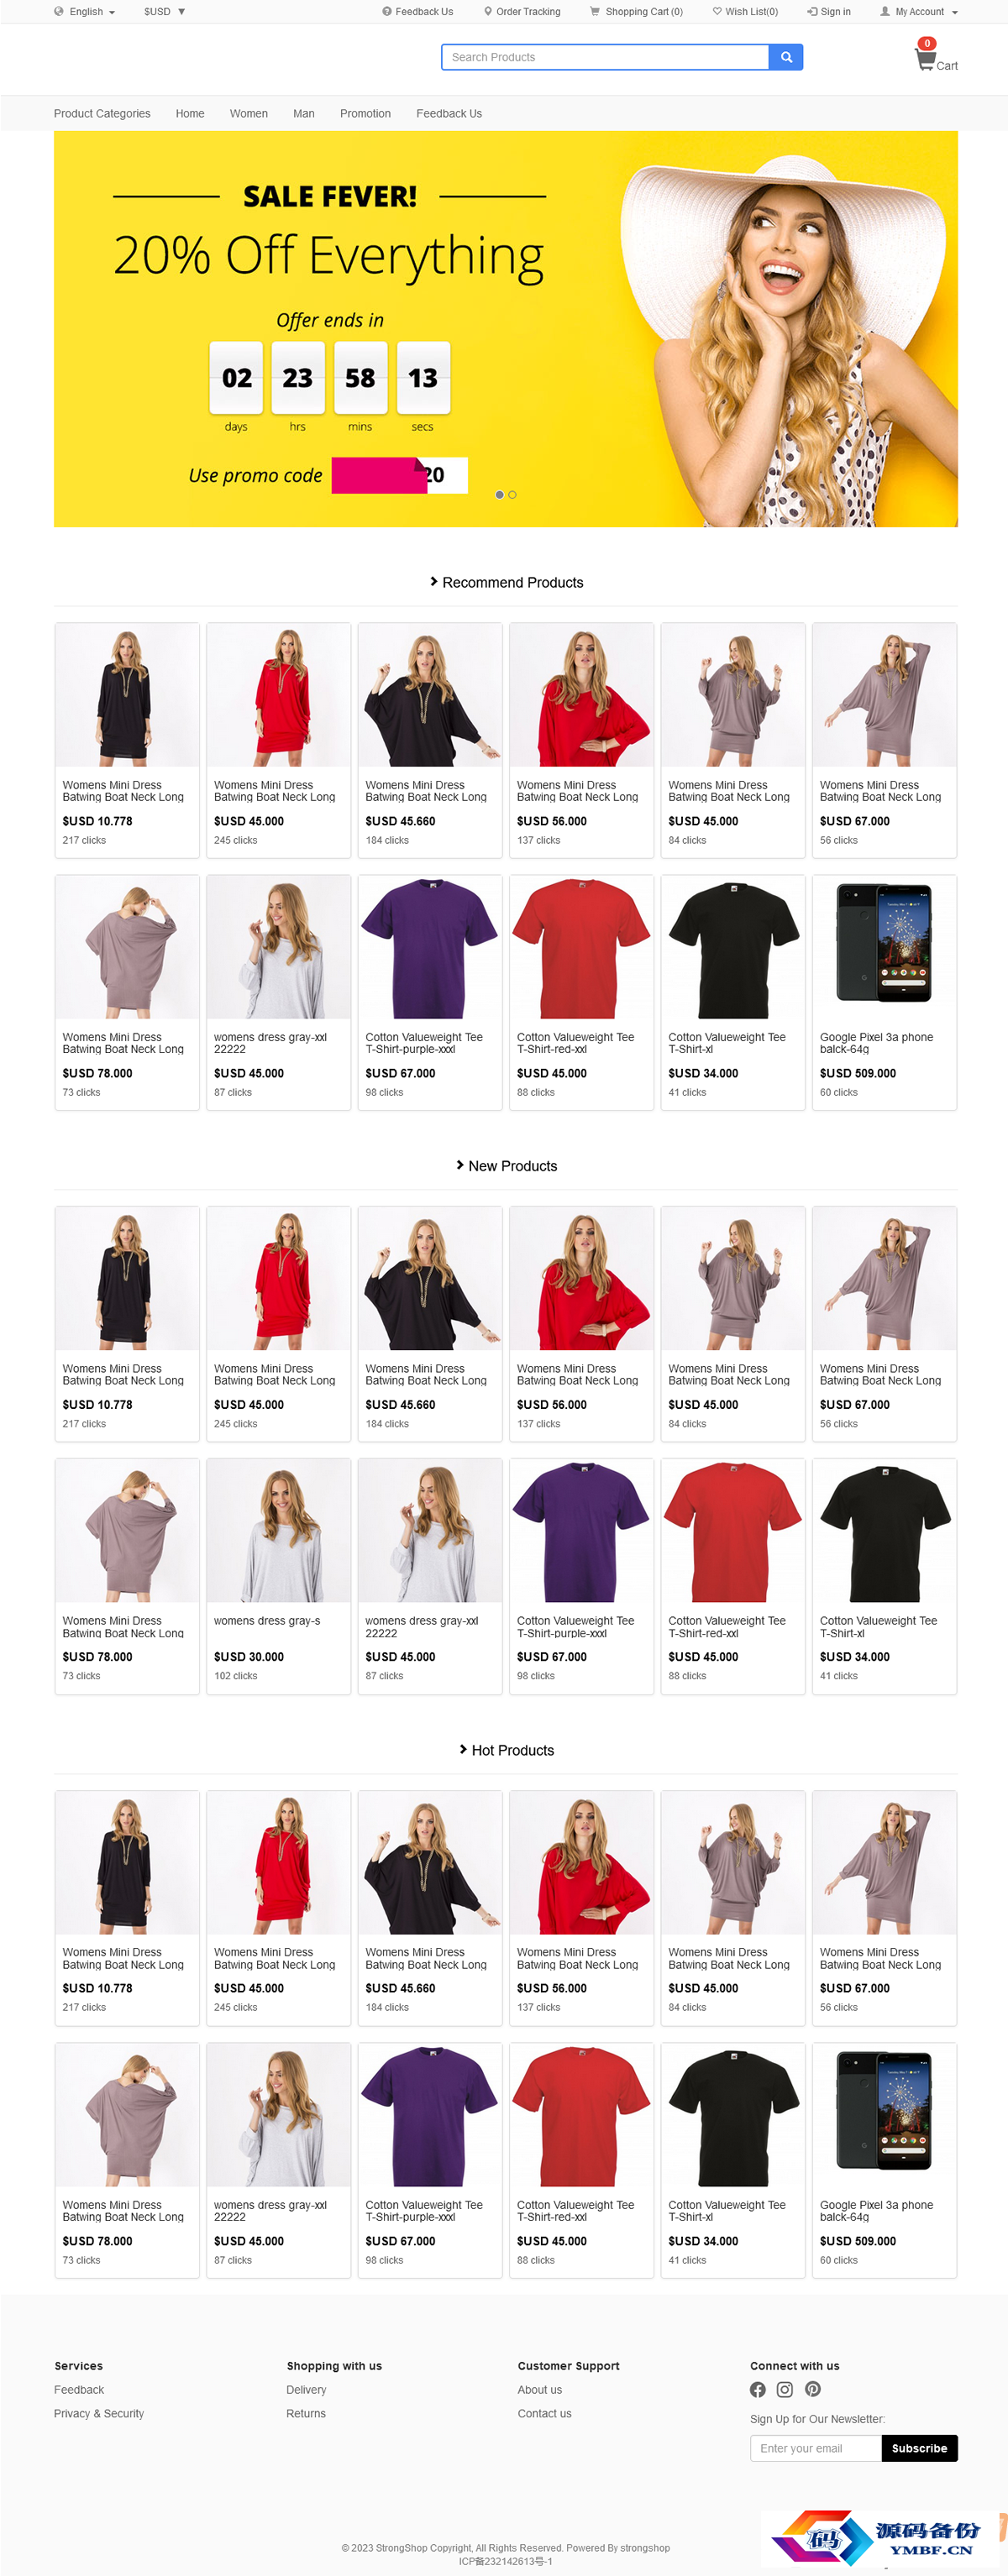Open the Promotion menu item
Image resolution: width=1008 pixels, height=2576 pixels.
click(365, 114)
